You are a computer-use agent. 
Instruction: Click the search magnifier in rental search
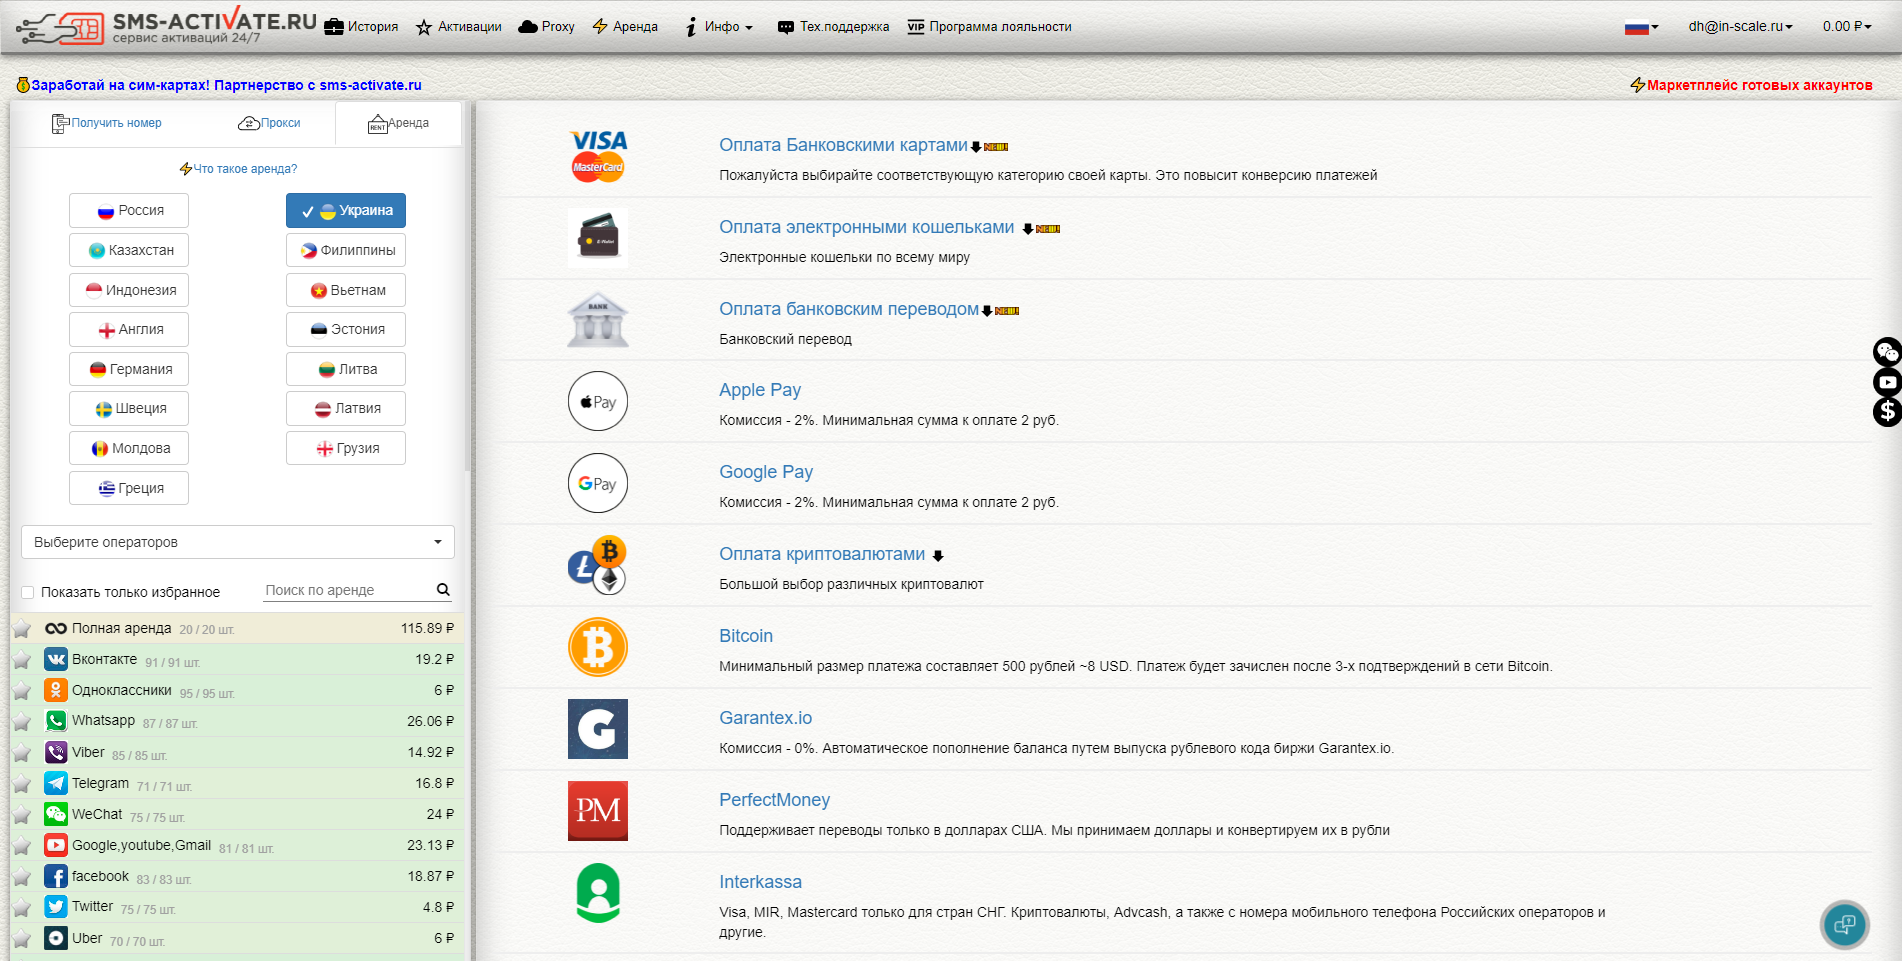click(x=443, y=590)
